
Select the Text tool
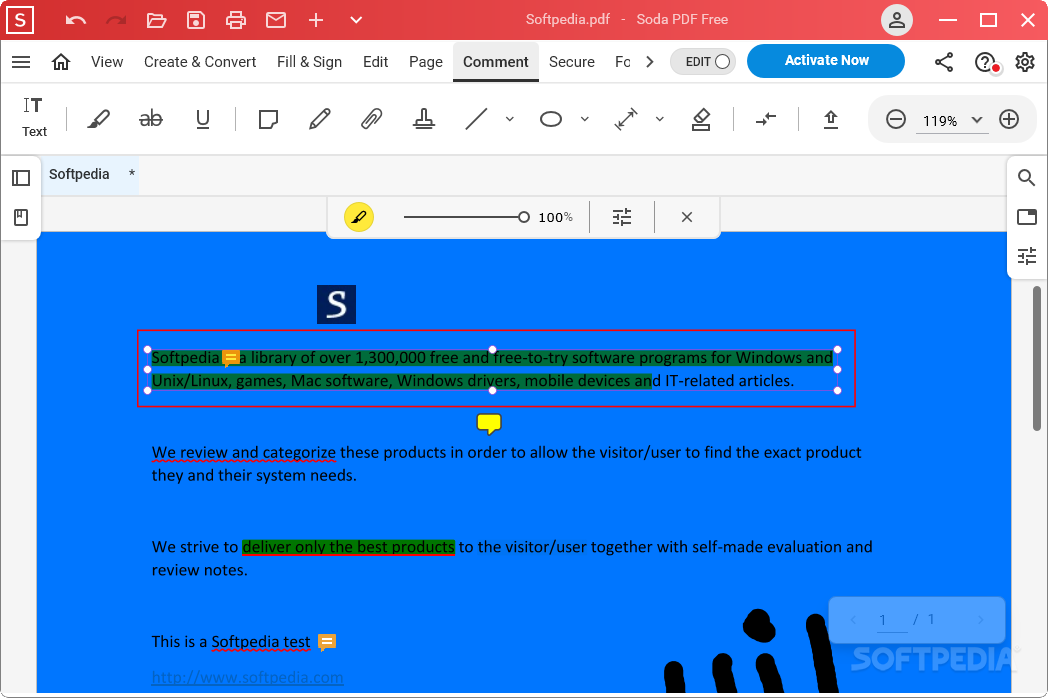tap(34, 117)
